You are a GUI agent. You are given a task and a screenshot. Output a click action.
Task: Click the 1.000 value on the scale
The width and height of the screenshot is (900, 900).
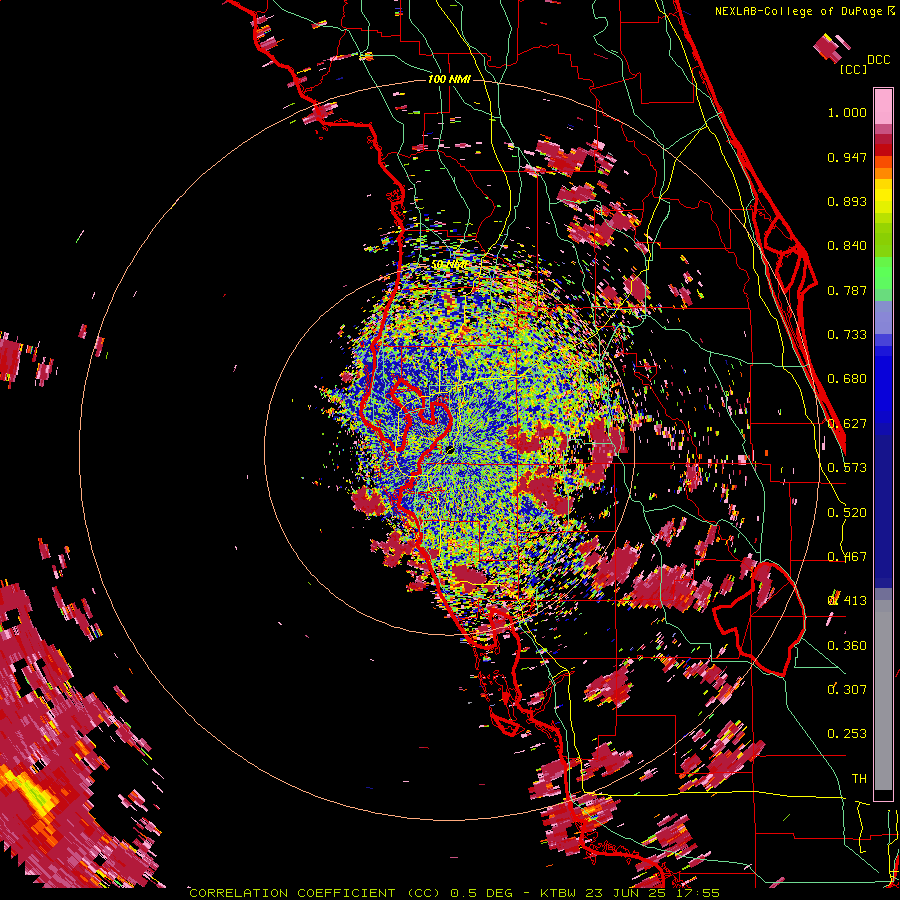(847, 112)
